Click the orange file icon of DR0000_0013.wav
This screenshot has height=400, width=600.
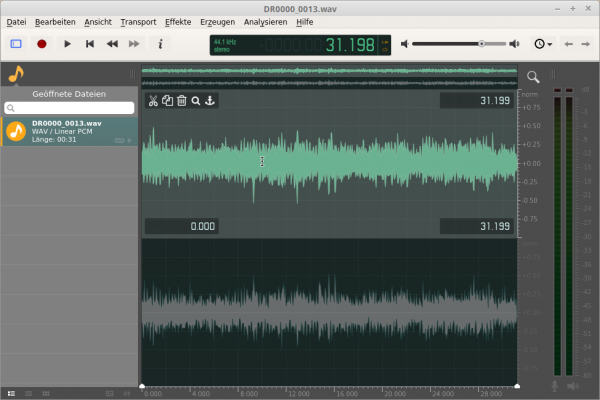click(16, 131)
